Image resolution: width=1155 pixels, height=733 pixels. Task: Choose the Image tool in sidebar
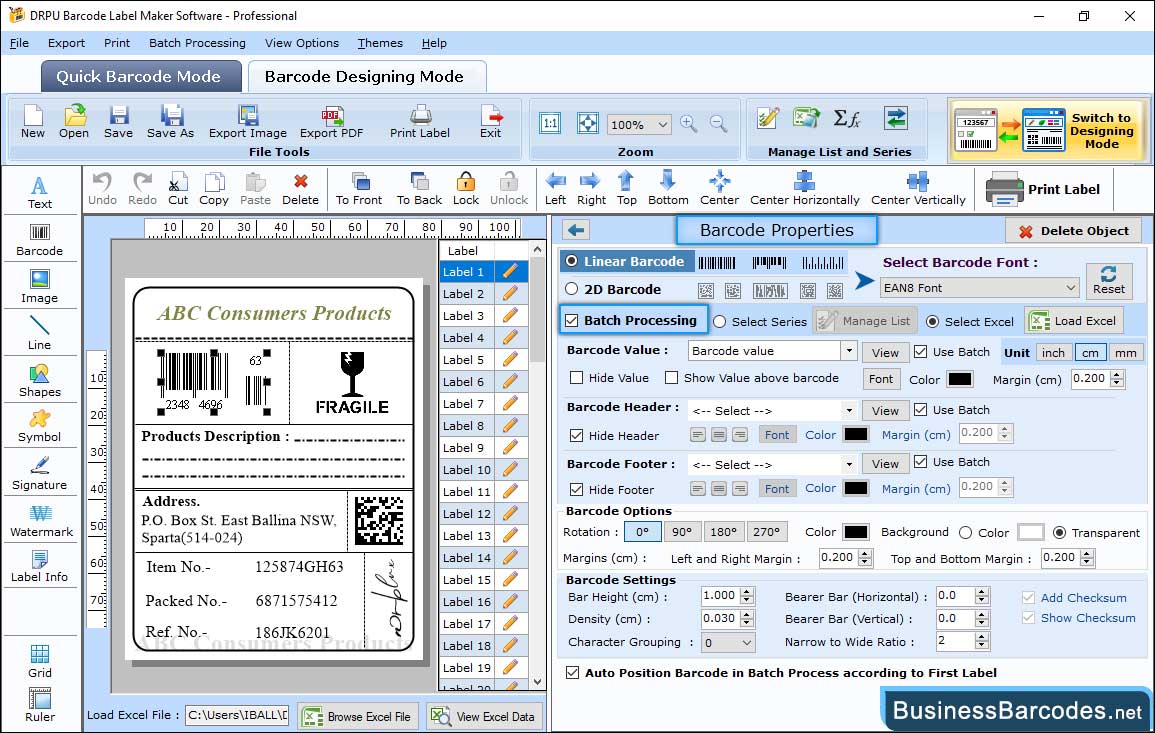click(x=40, y=287)
